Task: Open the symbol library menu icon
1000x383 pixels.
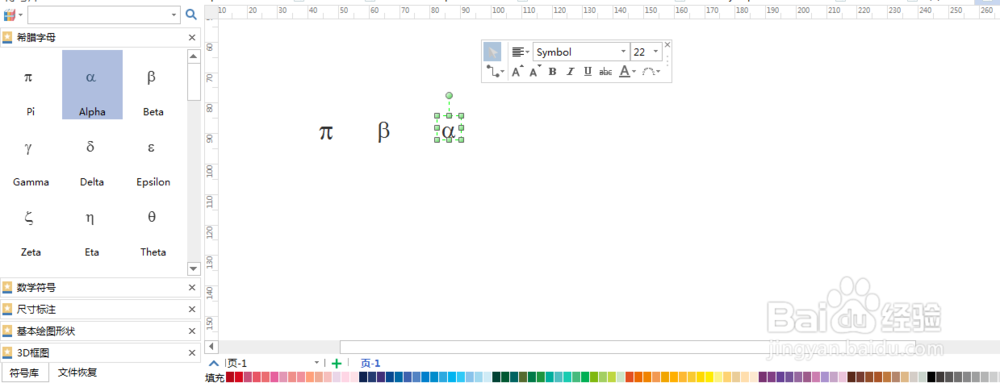Action: tap(12, 14)
